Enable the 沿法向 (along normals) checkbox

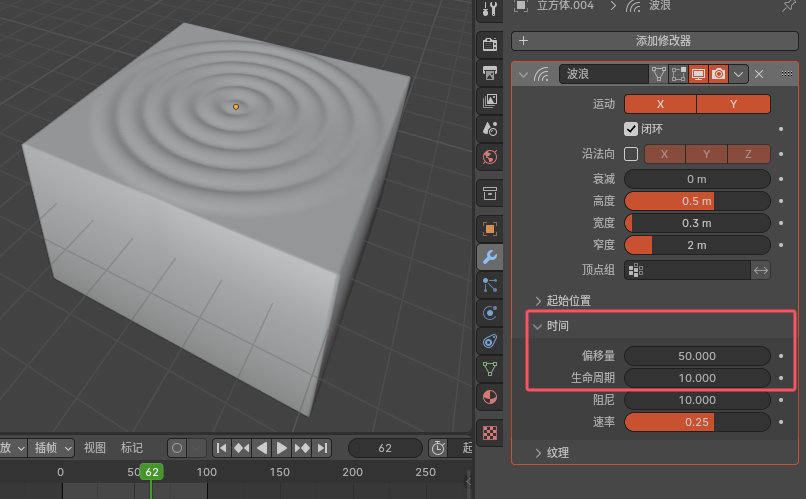pyautogui.click(x=631, y=154)
